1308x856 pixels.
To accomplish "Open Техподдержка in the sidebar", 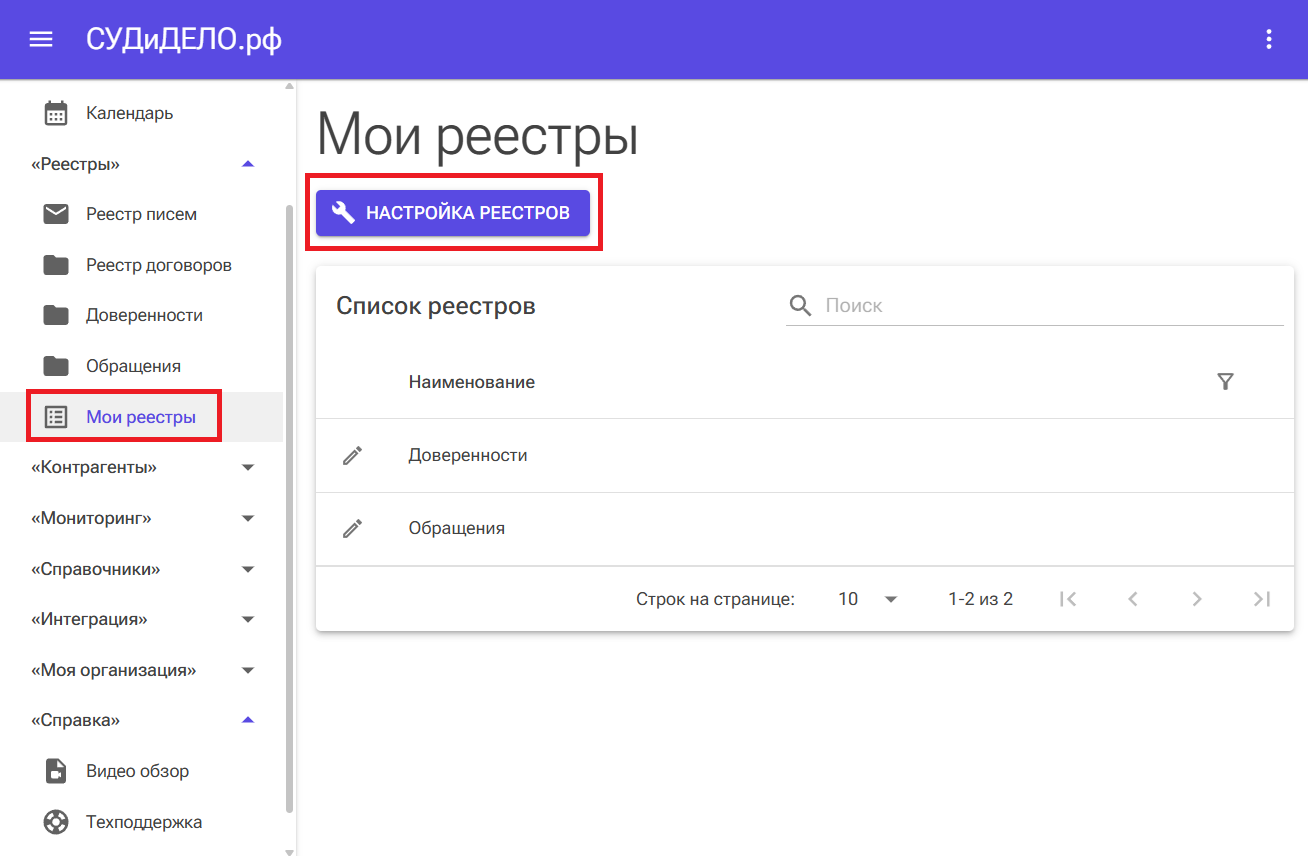I will [x=143, y=822].
